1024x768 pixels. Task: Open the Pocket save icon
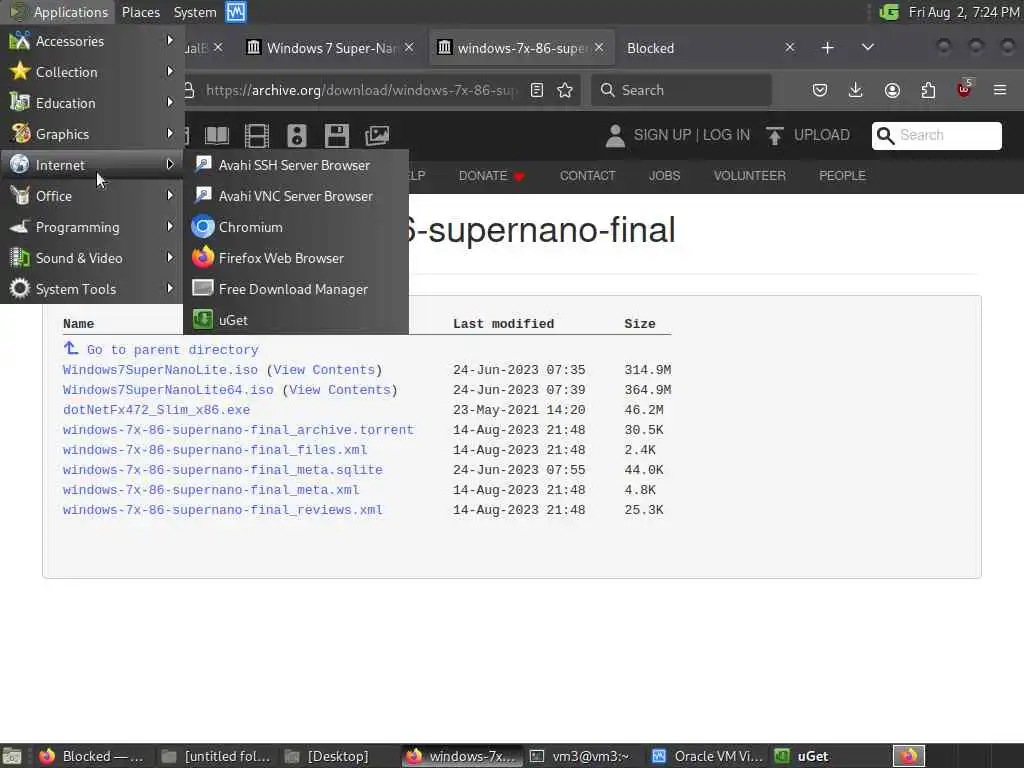click(x=820, y=90)
